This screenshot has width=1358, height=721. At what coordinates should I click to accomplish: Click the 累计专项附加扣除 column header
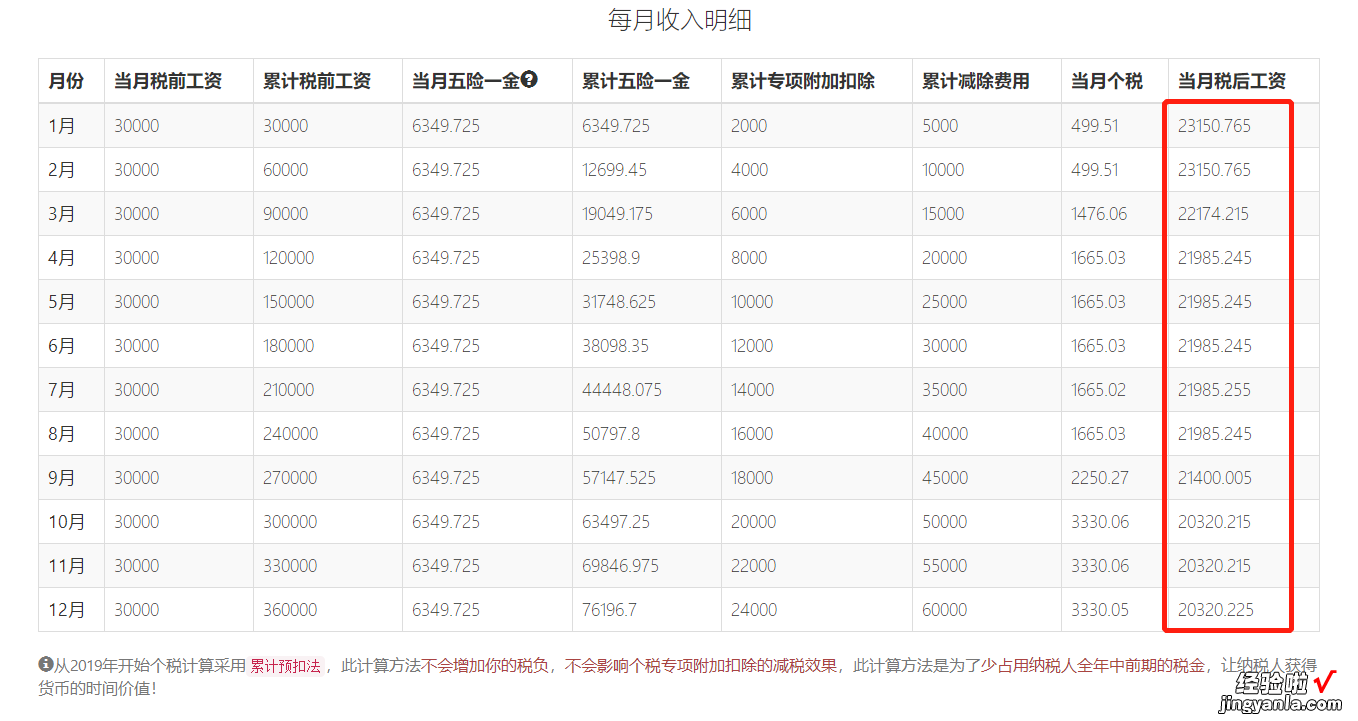click(803, 81)
